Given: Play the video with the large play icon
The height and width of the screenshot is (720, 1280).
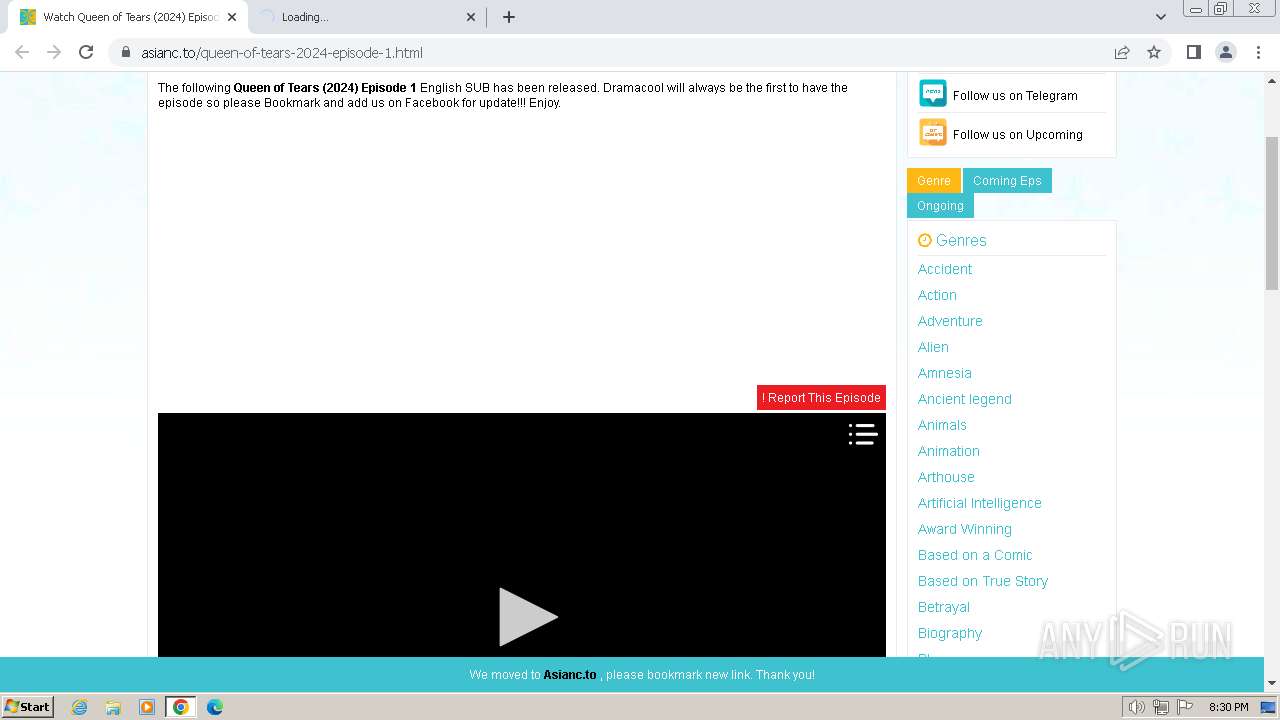Looking at the screenshot, I should point(528,616).
